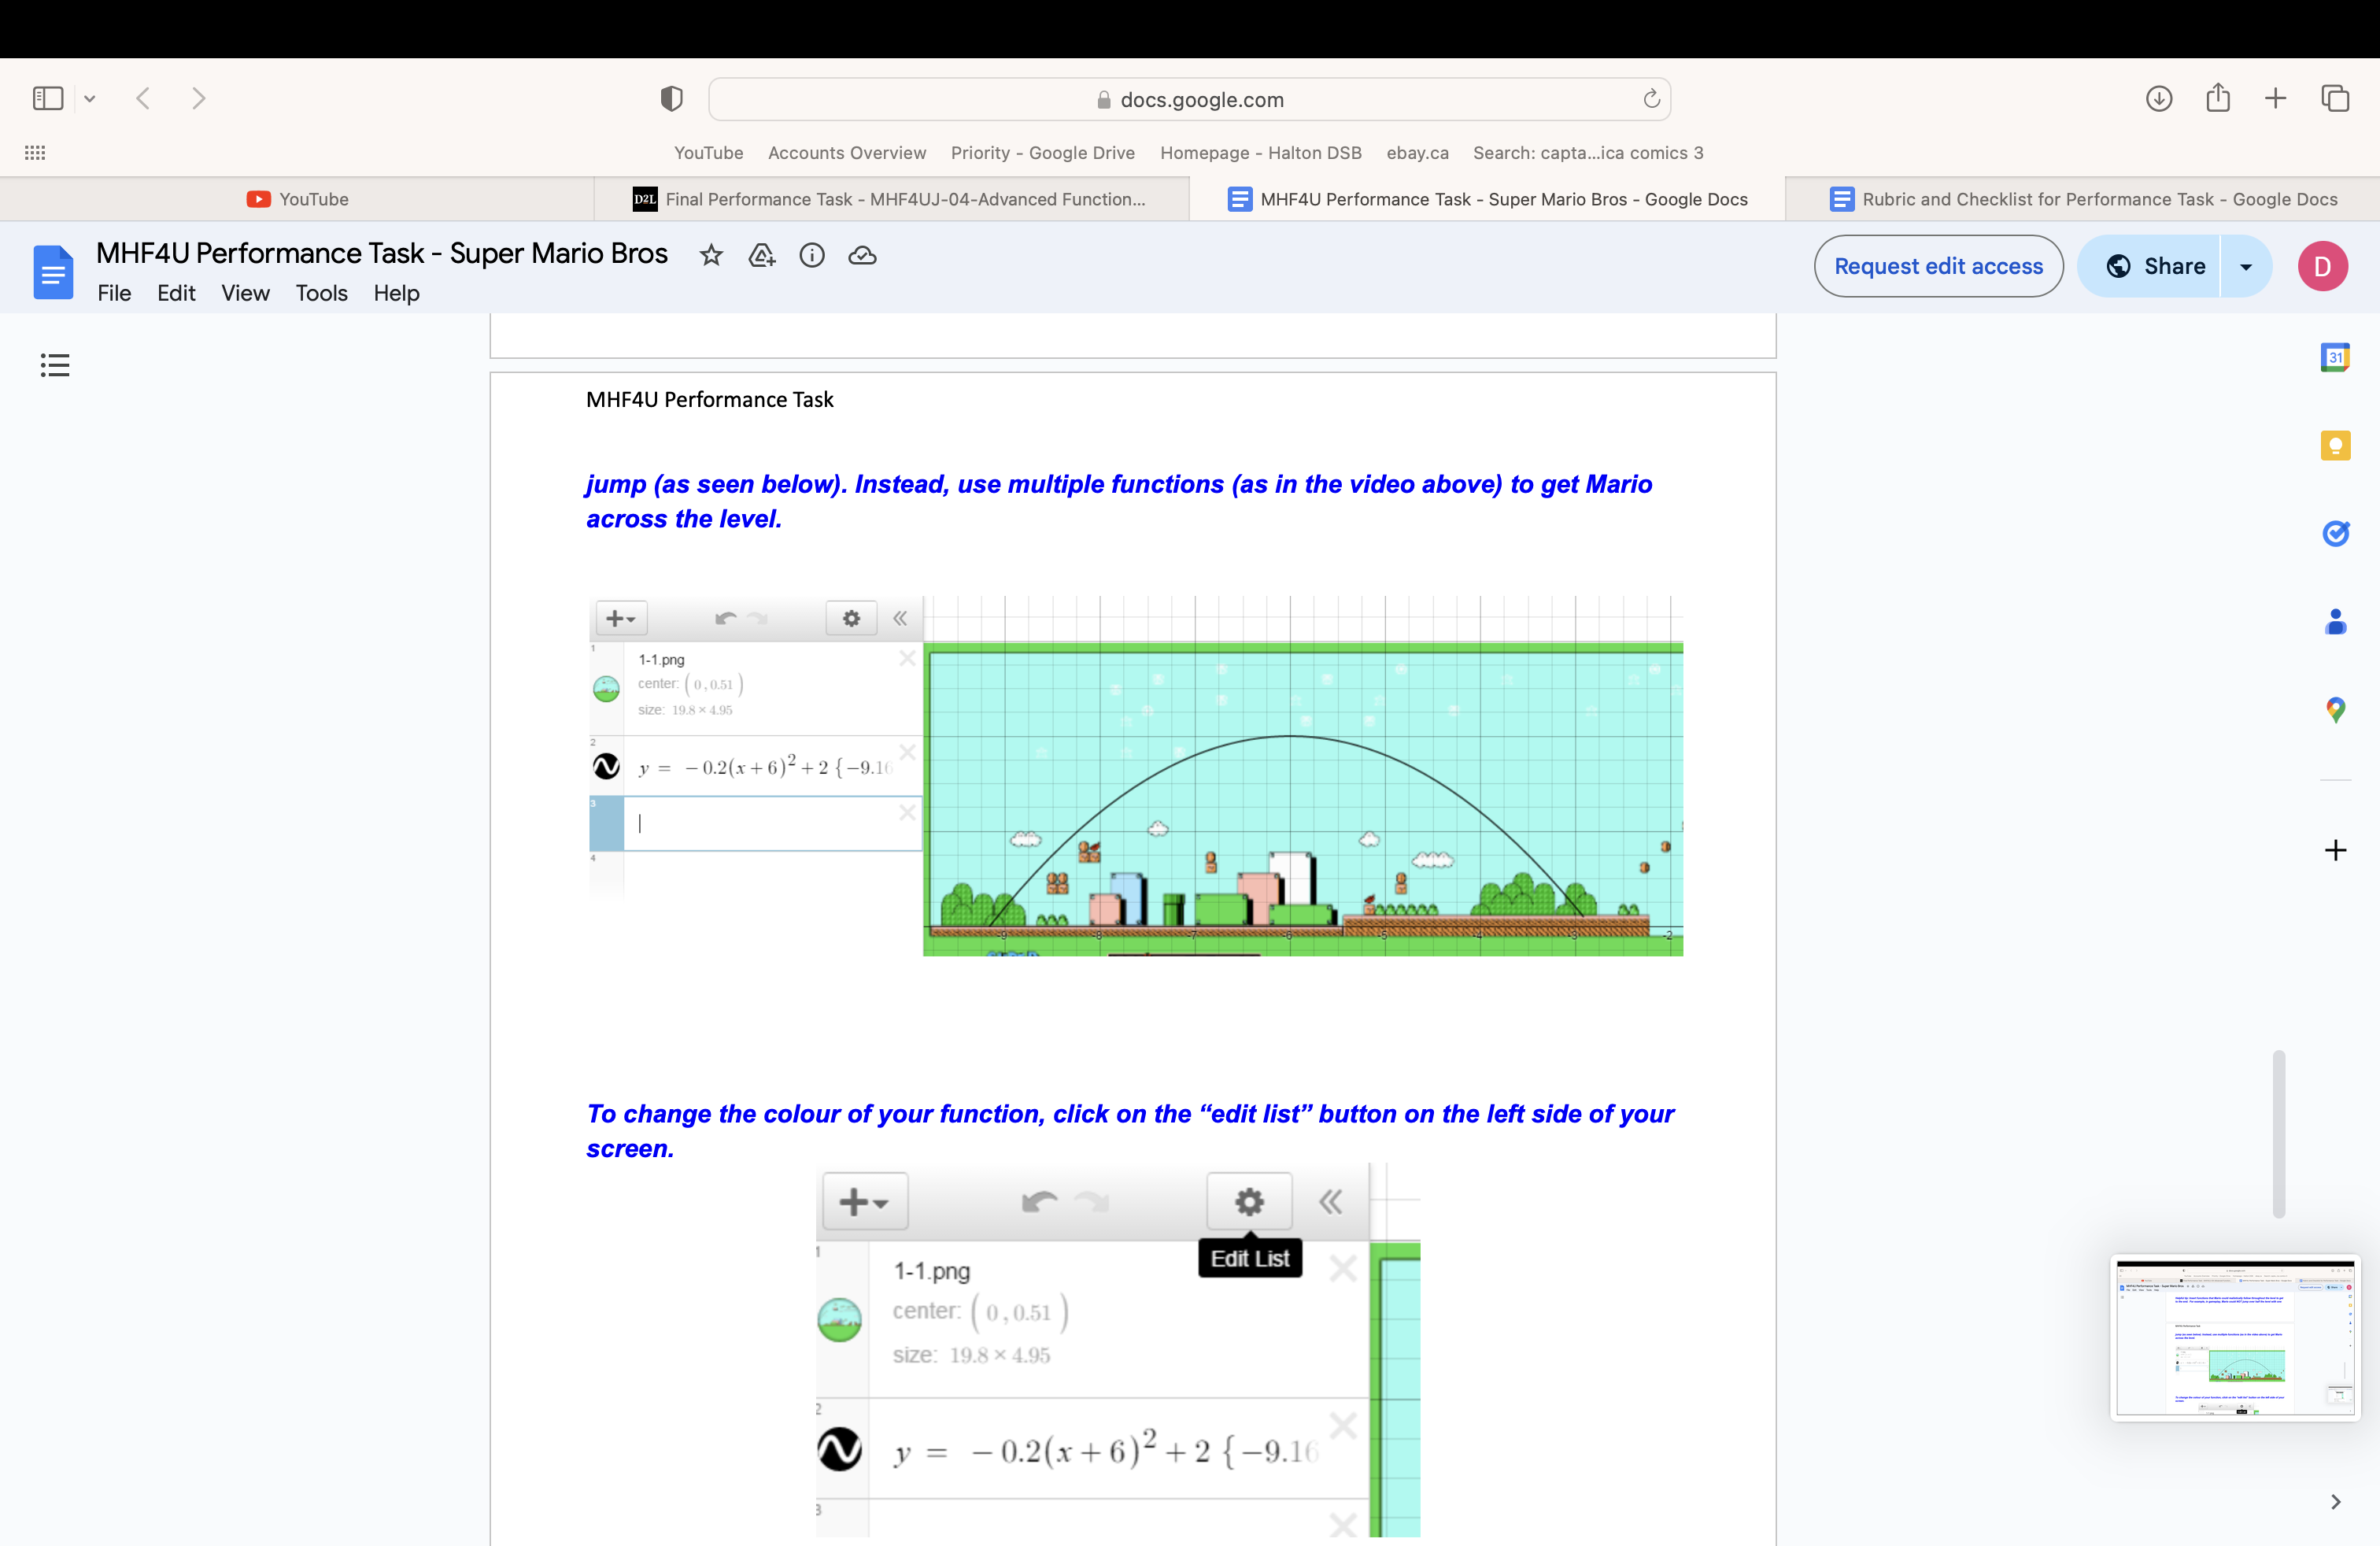
Task: Open the Tools menu
Action: (321, 293)
